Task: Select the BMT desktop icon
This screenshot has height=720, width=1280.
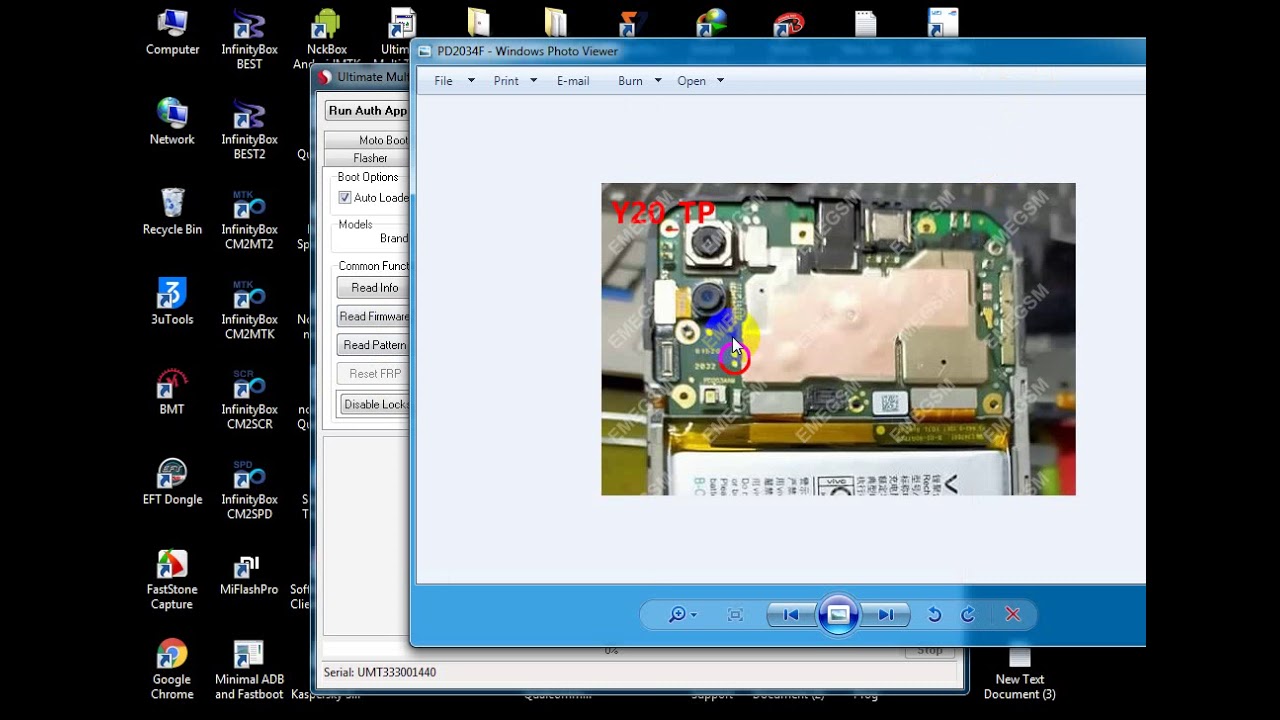Action: 172,392
